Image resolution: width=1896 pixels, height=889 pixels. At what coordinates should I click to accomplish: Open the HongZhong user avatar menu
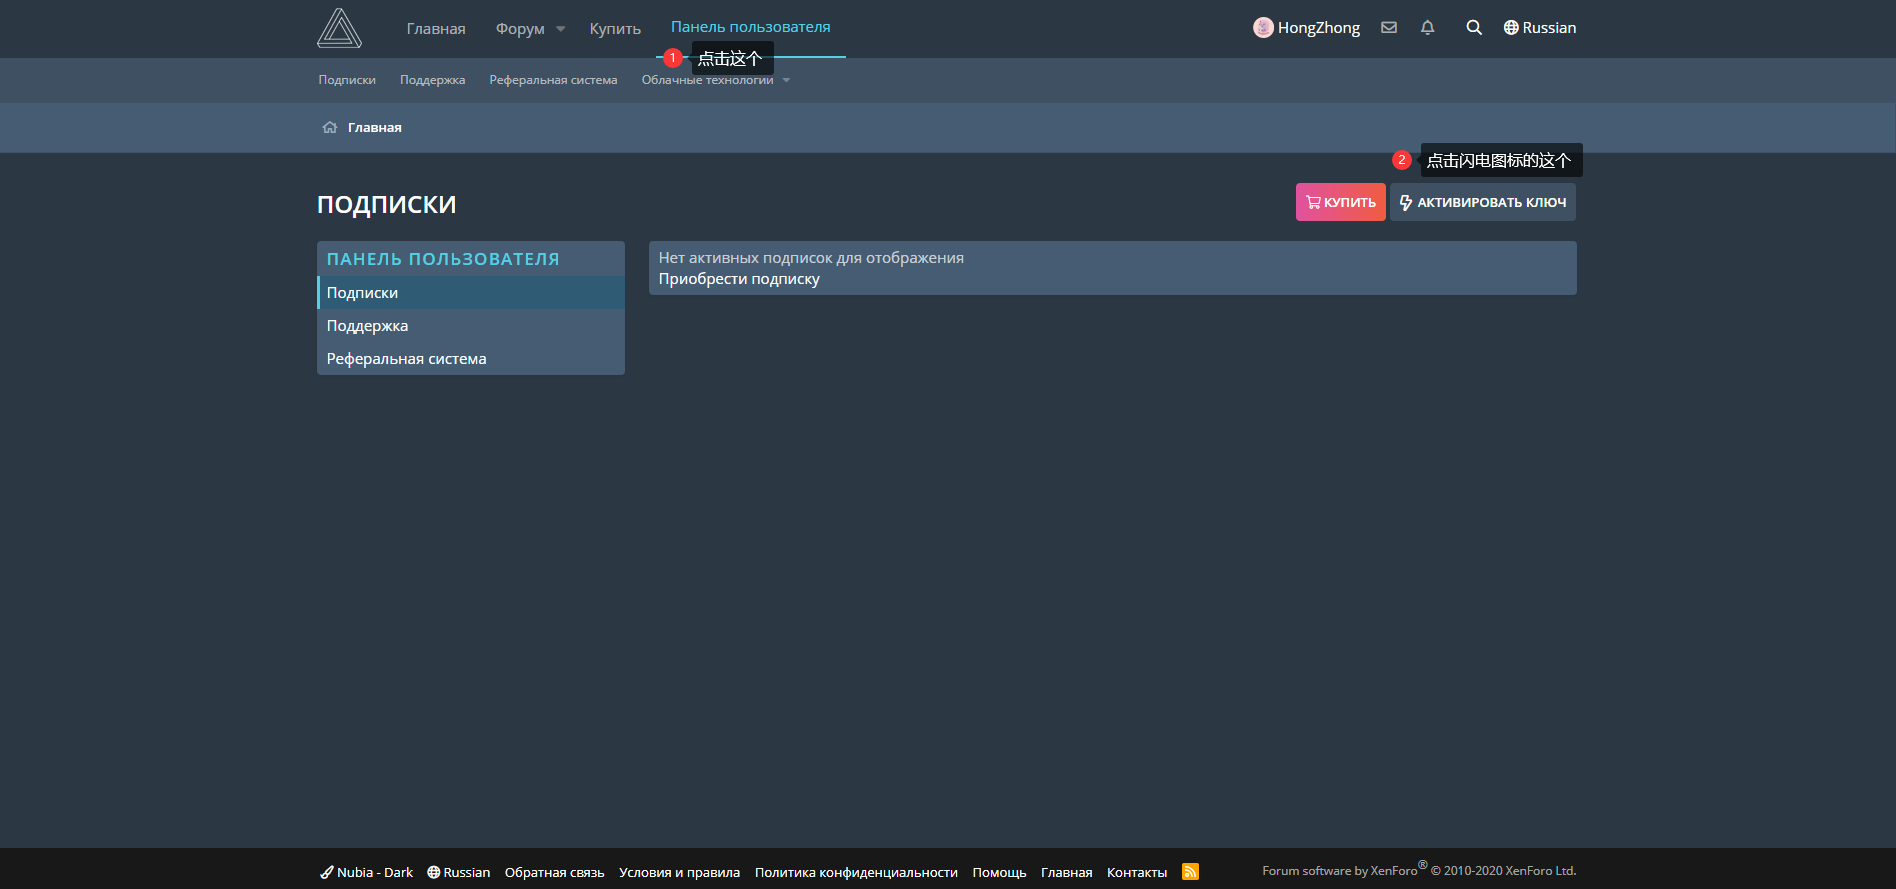pos(1263,28)
